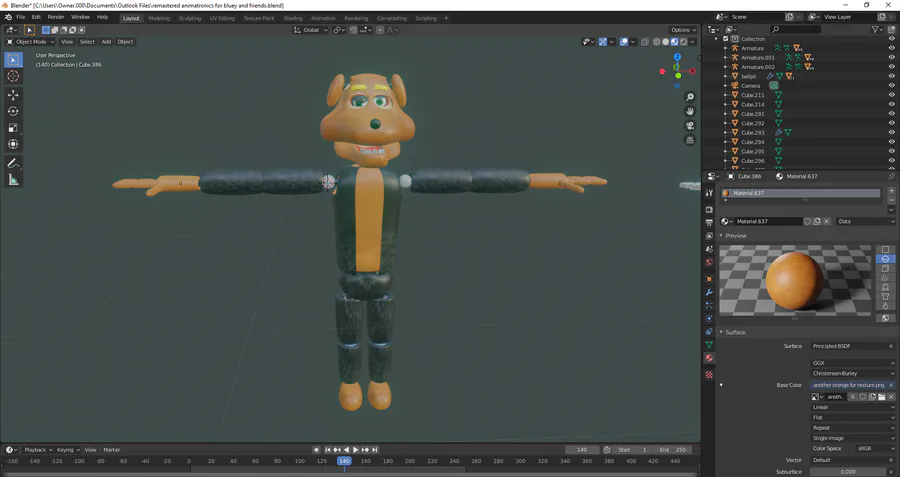This screenshot has height=477, width=900.
Task: Open the timeline Keying menu
Action: [68, 450]
